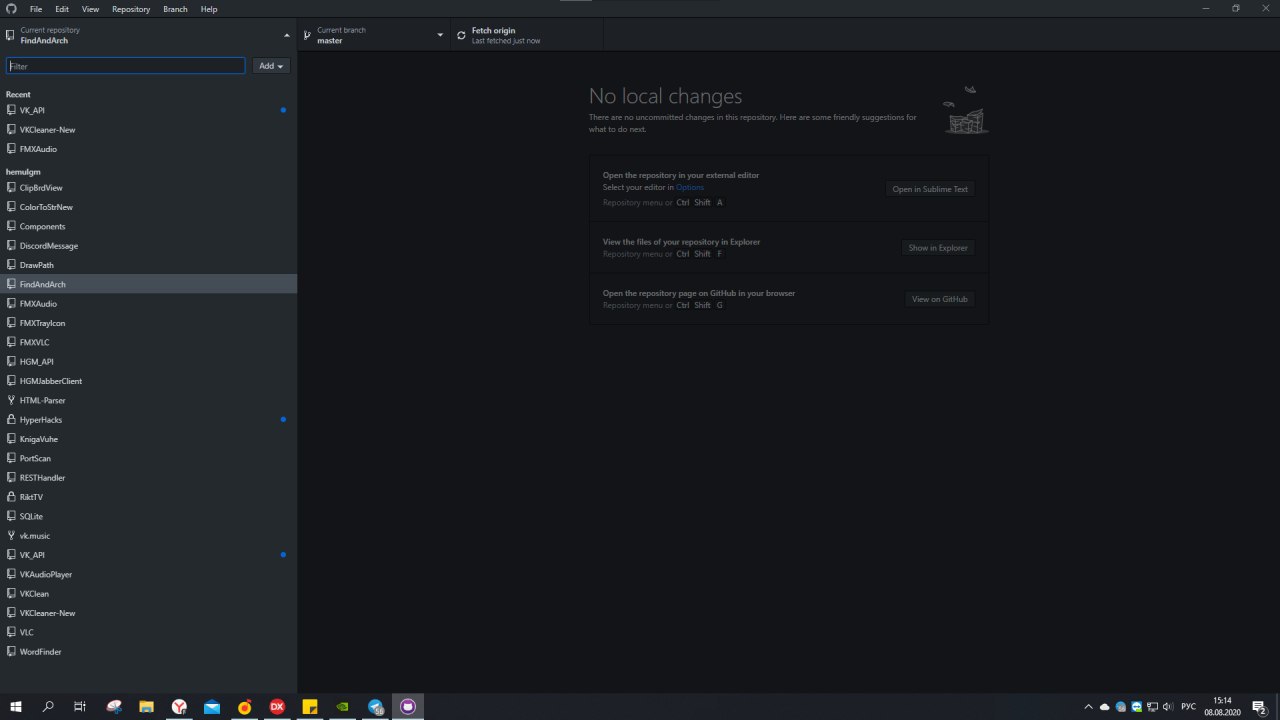Open the Edit menu
The width and height of the screenshot is (1280, 720).
click(x=62, y=9)
